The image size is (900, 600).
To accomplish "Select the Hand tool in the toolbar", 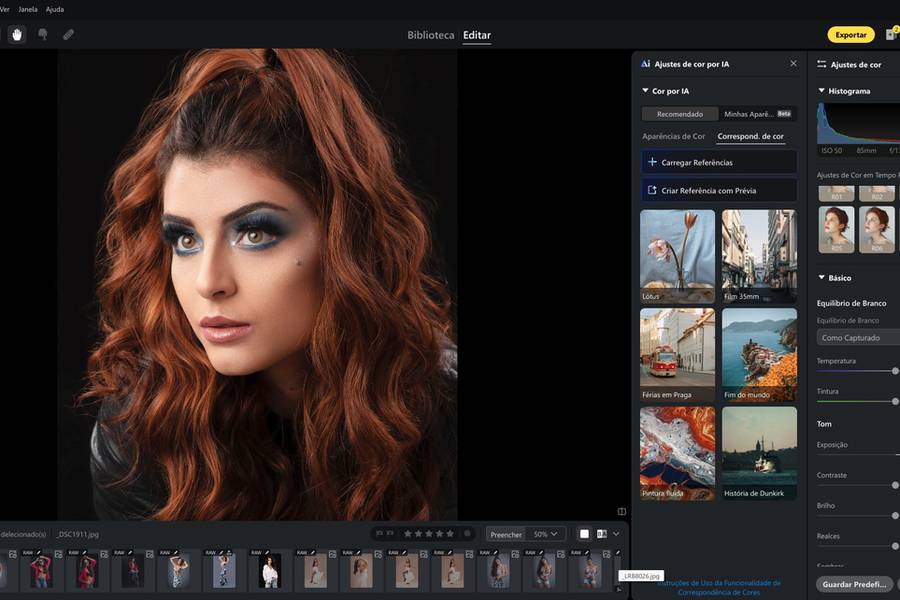I will [x=16, y=34].
